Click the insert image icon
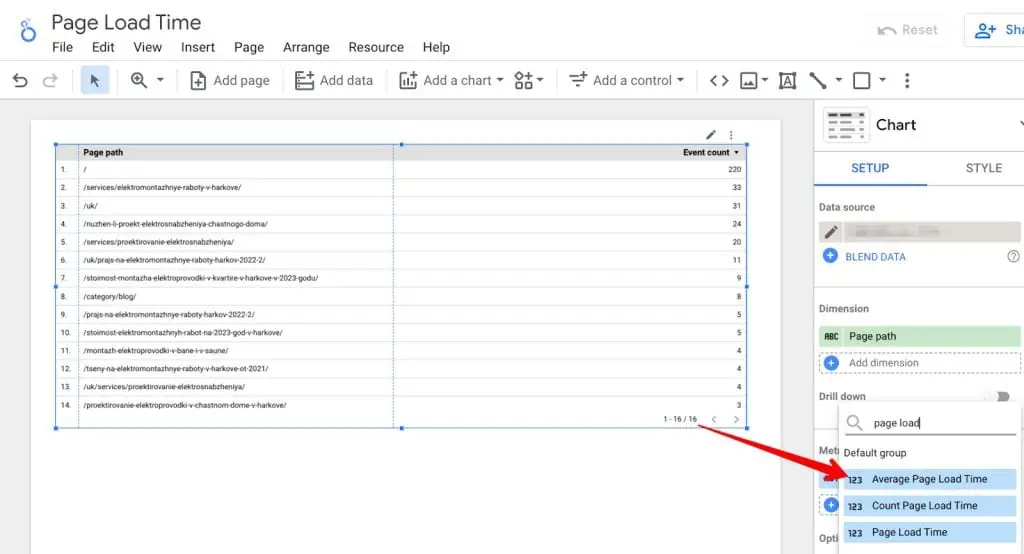Image resolution: width=1024 pixels, height=554 pixels. pyautogui.click(x=748, y=80)
